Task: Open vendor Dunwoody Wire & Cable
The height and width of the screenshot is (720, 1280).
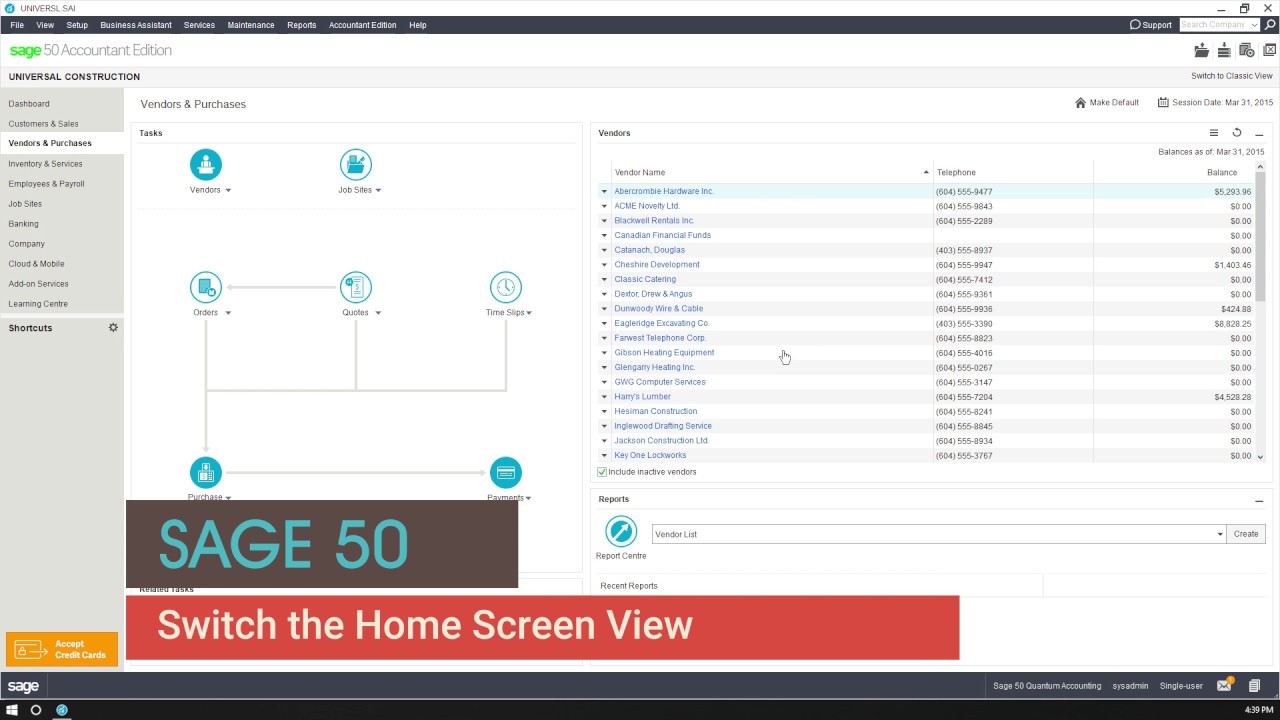Action: click(x=659, y=309)
